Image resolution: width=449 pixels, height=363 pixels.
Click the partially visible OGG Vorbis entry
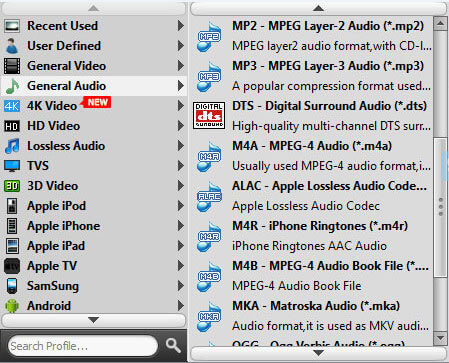[x=312, y=342]
